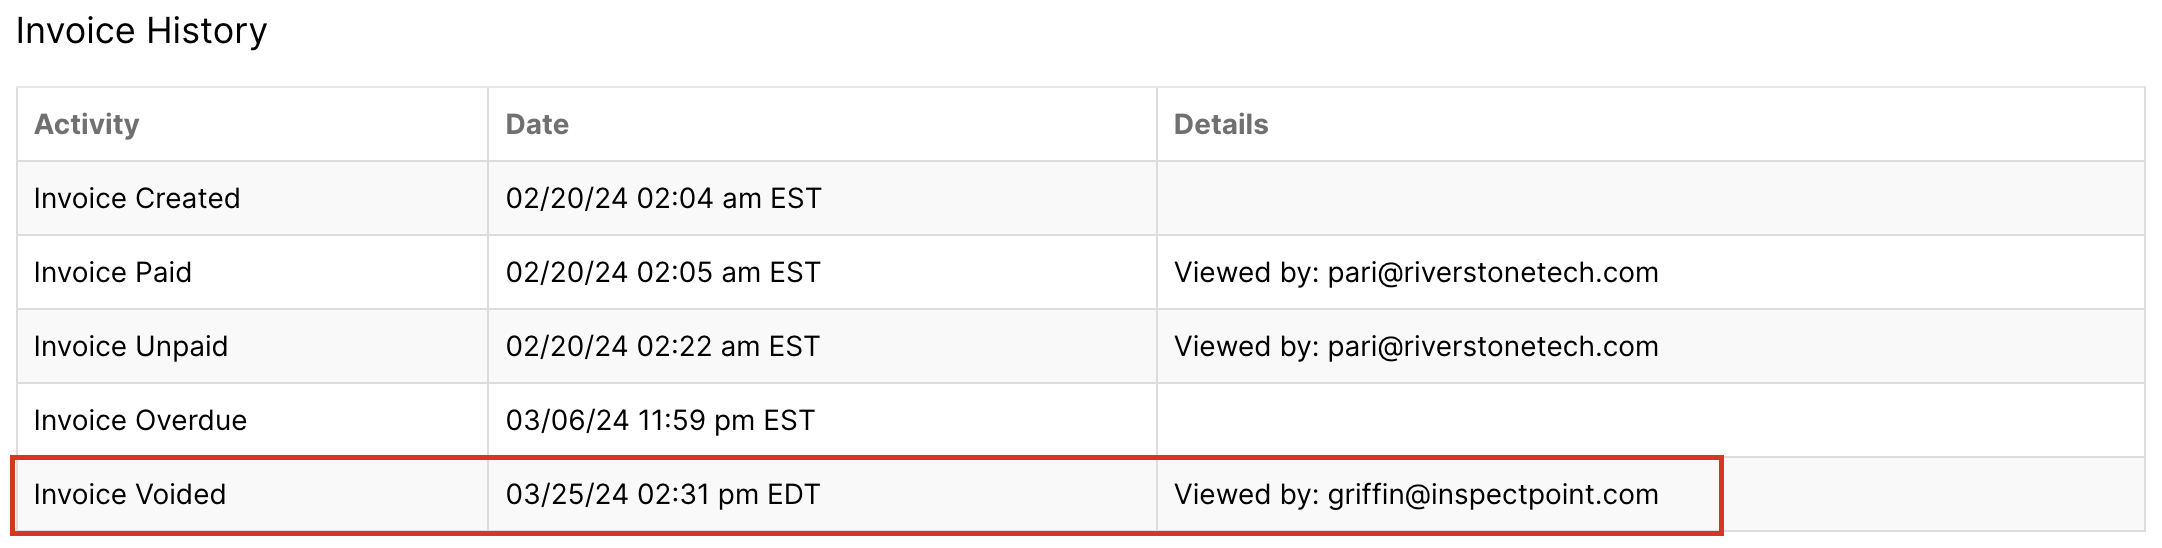Image resolution: width=2162 pixels, height=548 pixels.
Task: Click the Invoice Voided activity cell
Action: click(x=252, y=494)
